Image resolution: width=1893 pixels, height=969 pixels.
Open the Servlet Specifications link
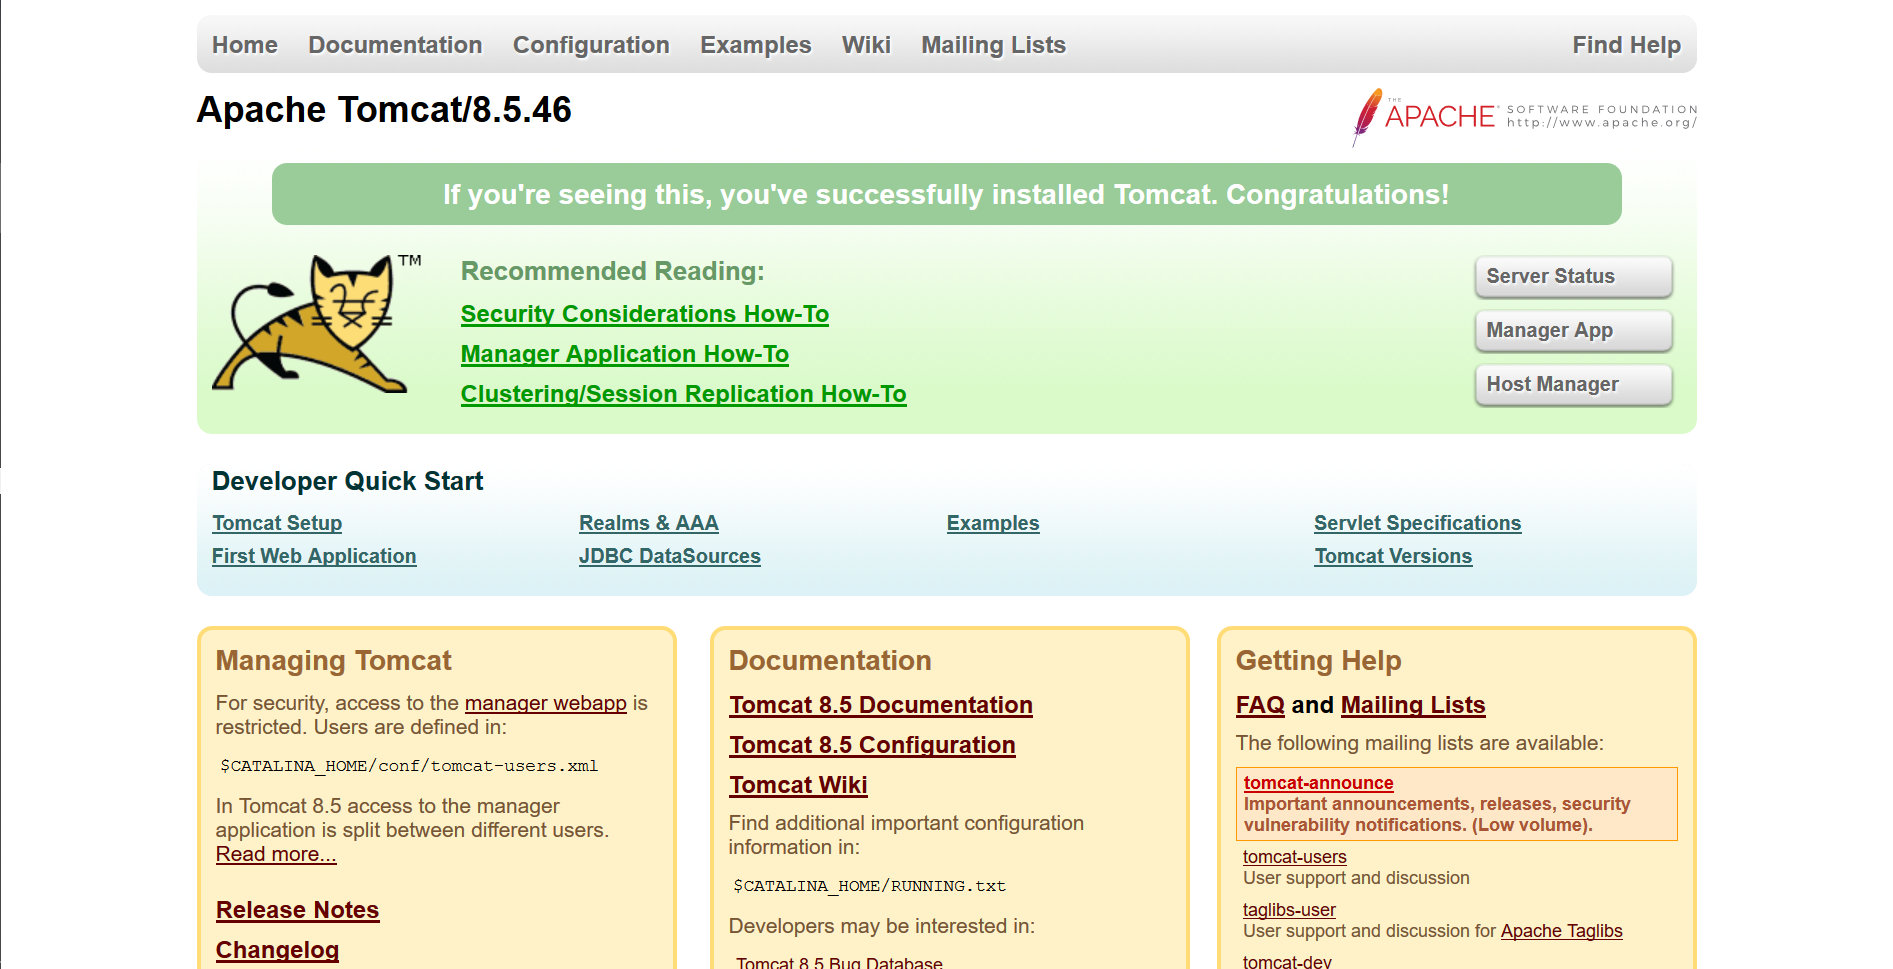(x=1417, y=523)
